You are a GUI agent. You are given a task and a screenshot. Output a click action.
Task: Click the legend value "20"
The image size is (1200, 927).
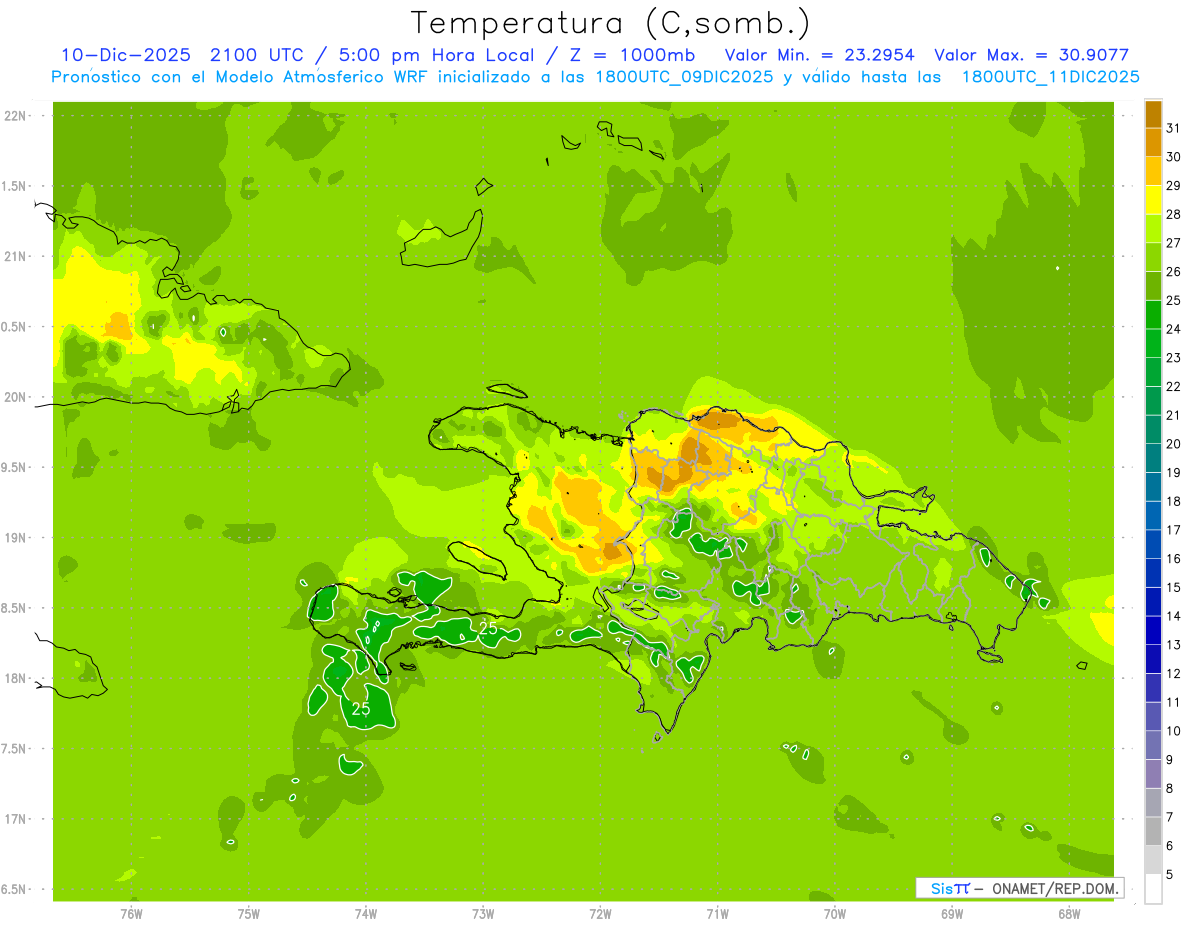click(1174, 444)
